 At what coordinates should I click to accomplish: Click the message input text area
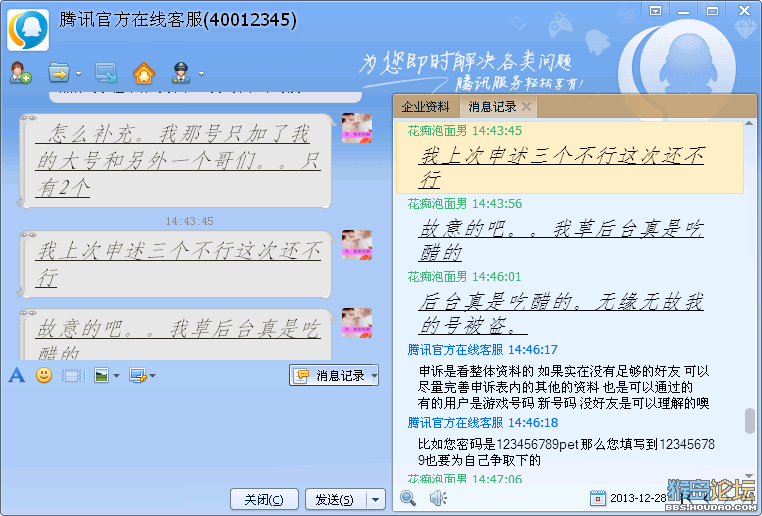194,435
